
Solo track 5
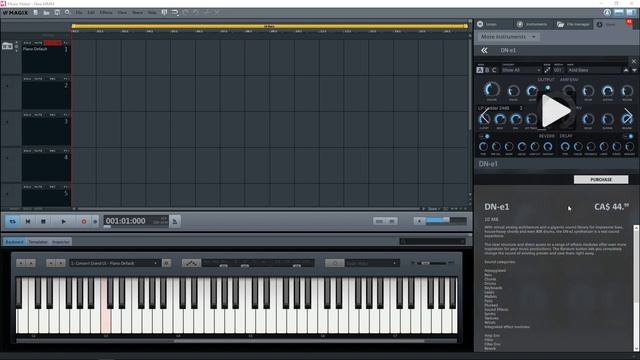pos(27,187)
